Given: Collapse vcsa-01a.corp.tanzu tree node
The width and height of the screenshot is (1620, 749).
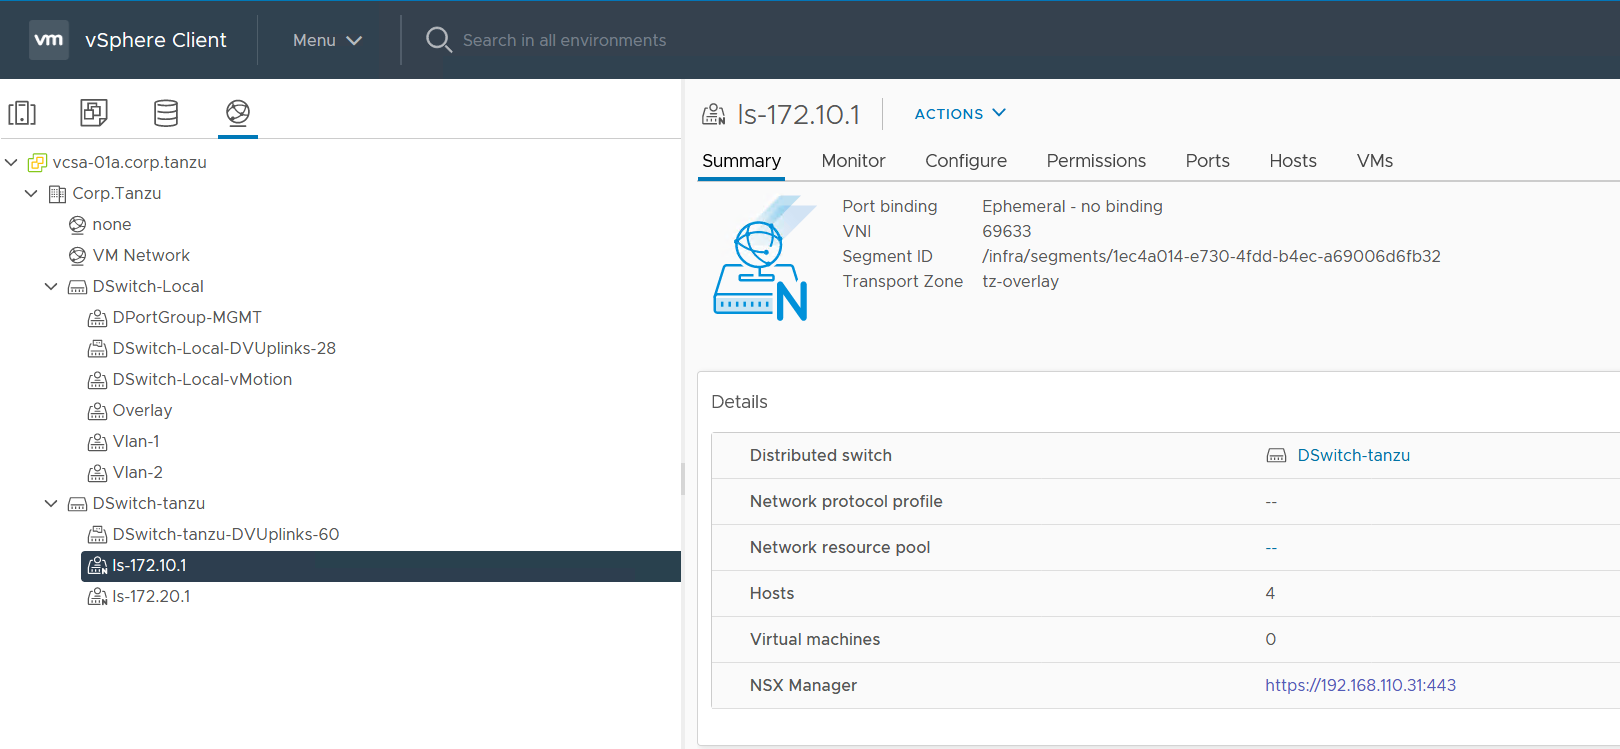Looking at the screenshot, I should (x=11, y=162).
